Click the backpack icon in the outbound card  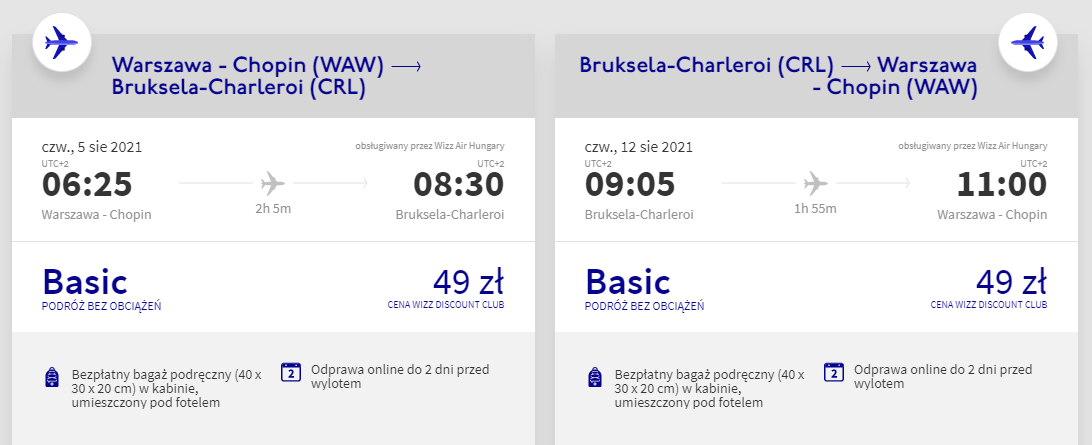52,378
